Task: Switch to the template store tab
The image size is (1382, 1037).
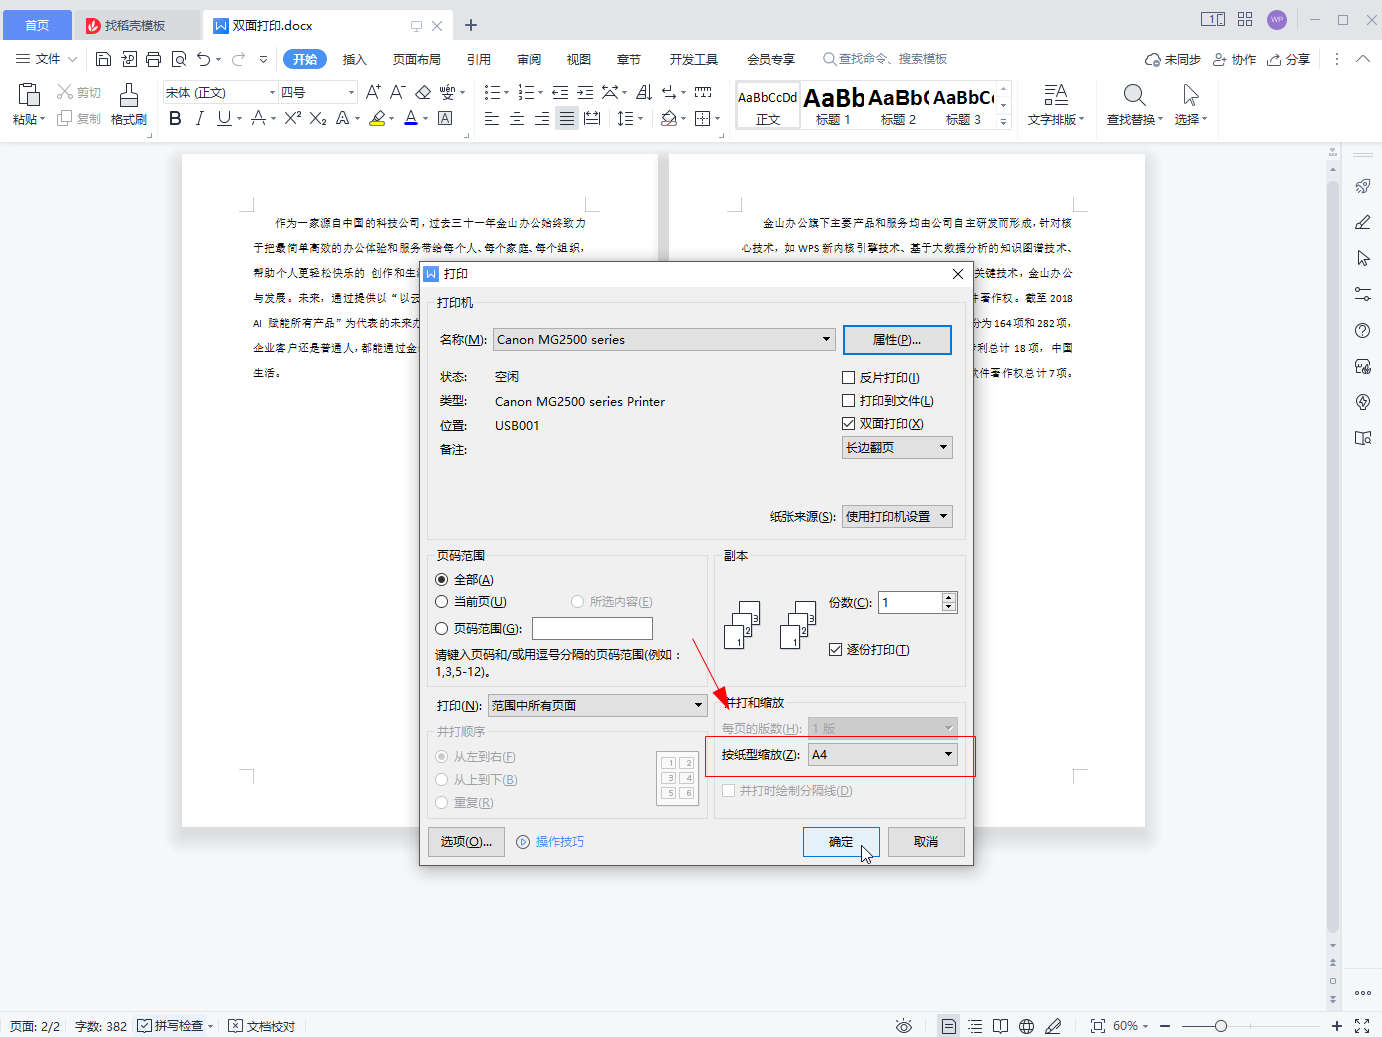Action: [135, 25]
